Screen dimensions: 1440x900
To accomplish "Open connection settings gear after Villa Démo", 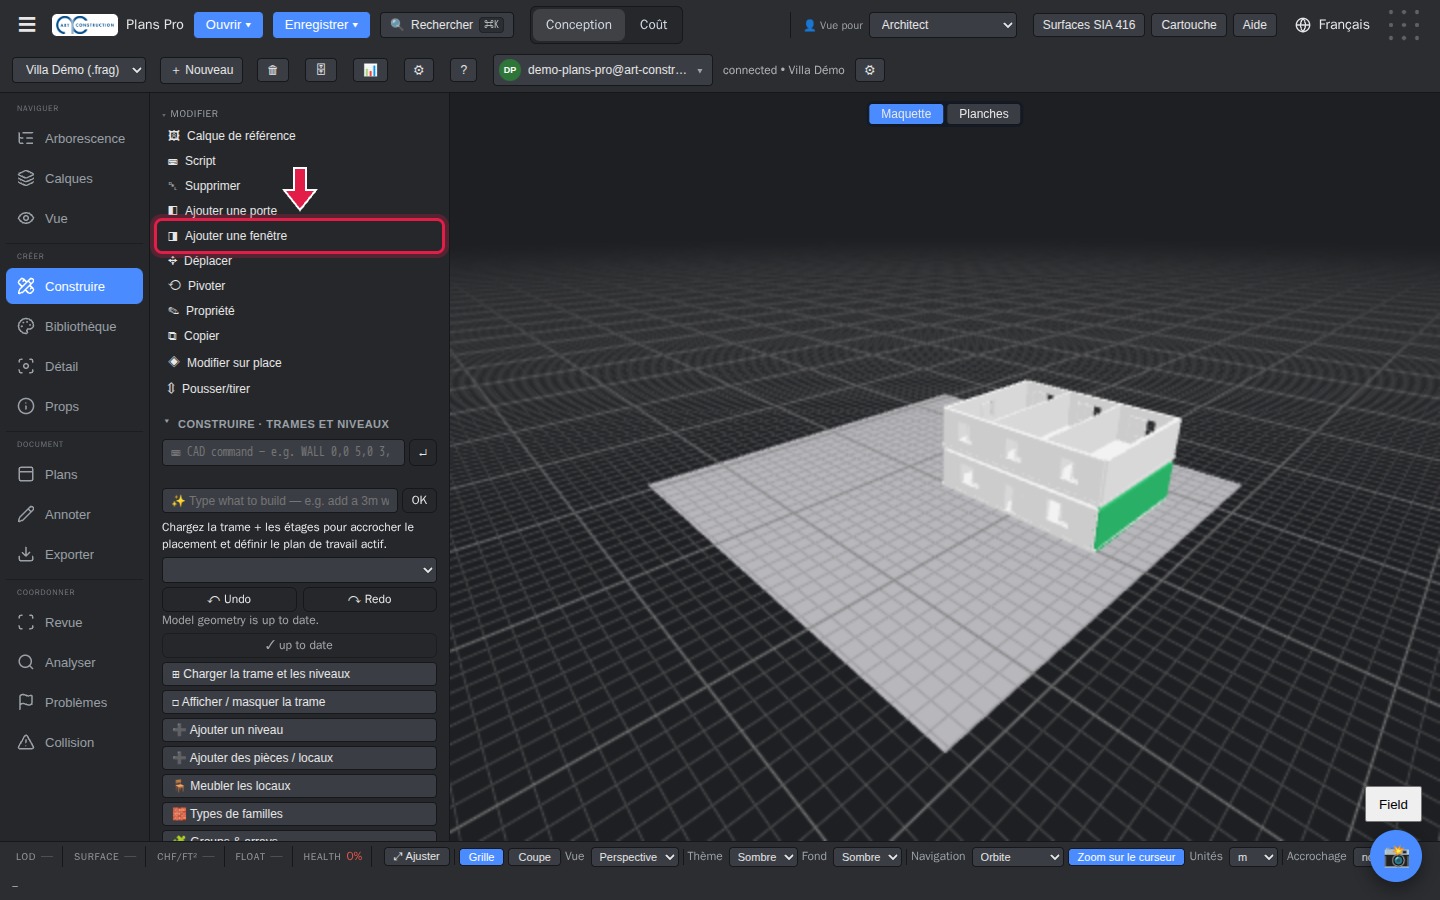I will coord(870,70).
